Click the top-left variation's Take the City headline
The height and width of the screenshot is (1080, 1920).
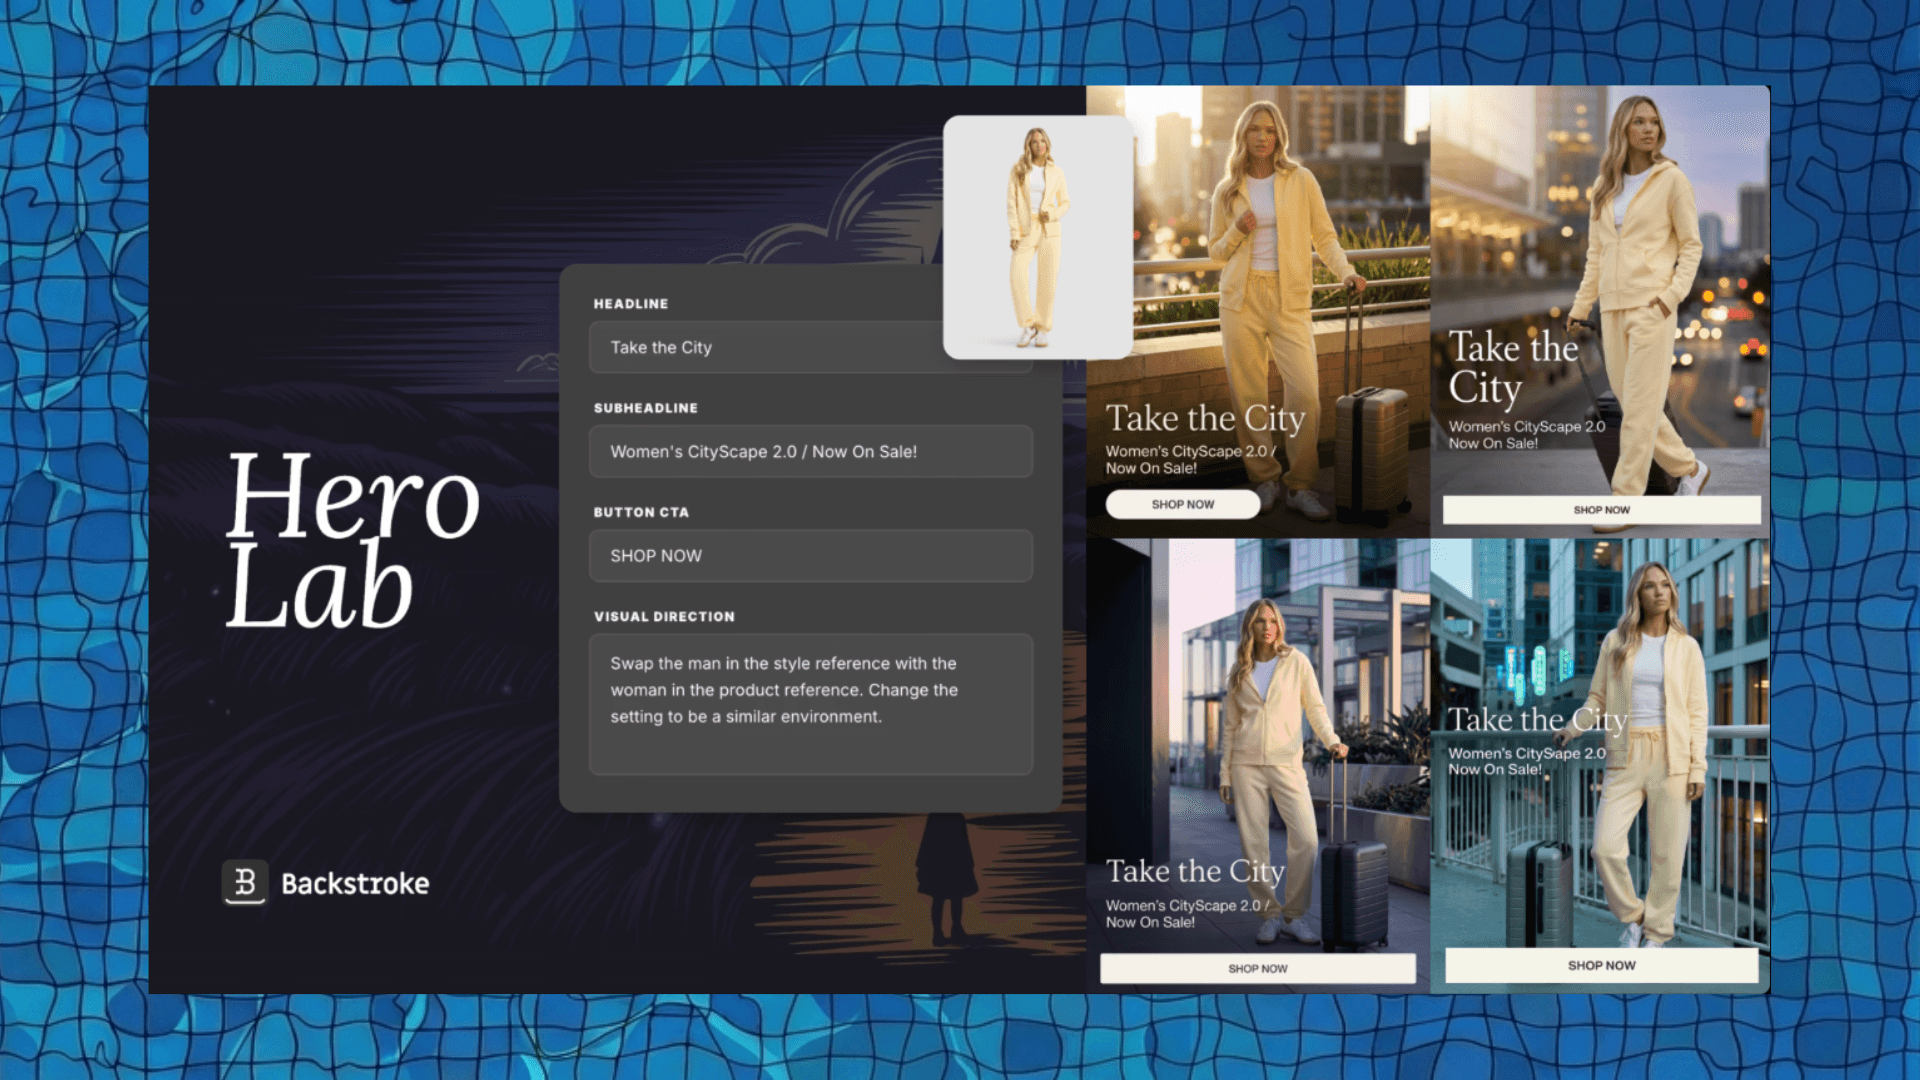point(1205,418)
